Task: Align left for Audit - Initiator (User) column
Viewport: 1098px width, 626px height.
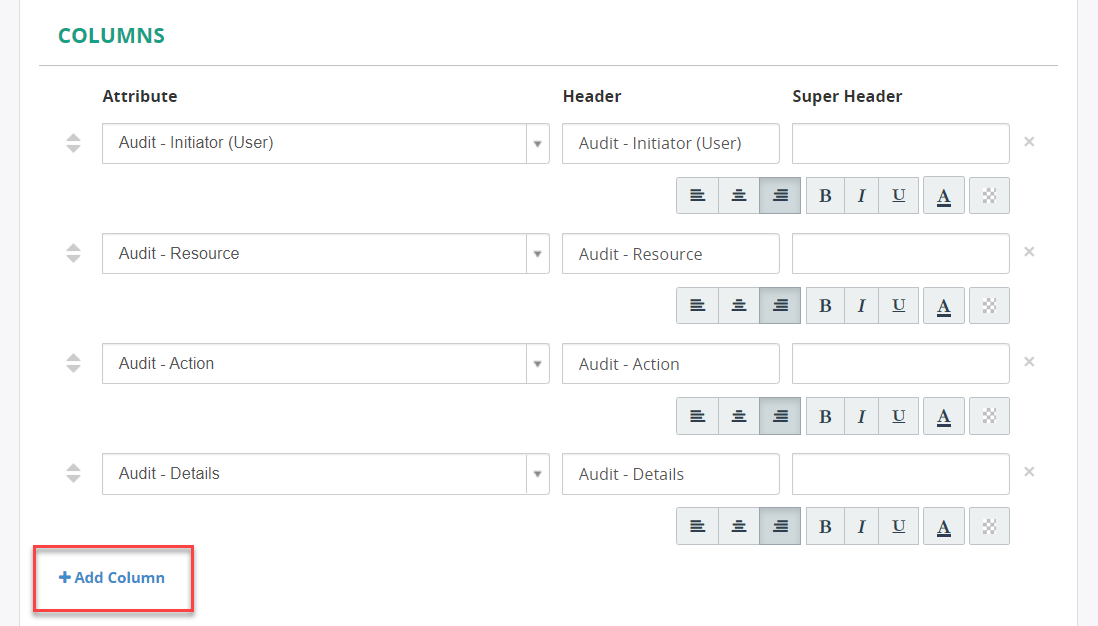Action: 697,195
